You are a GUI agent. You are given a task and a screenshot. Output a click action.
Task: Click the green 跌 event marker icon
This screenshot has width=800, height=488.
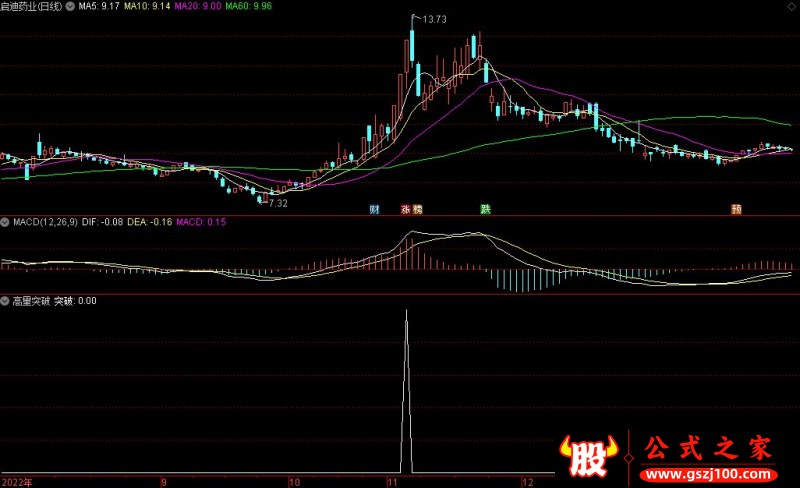click(485, 209)
